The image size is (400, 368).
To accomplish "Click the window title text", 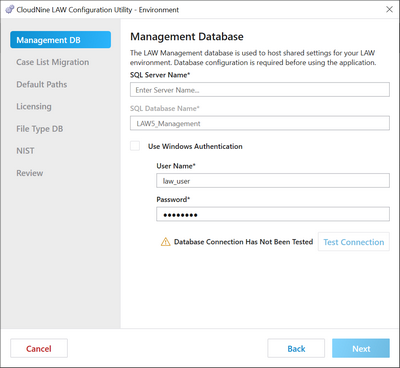I will coord(98,10).
